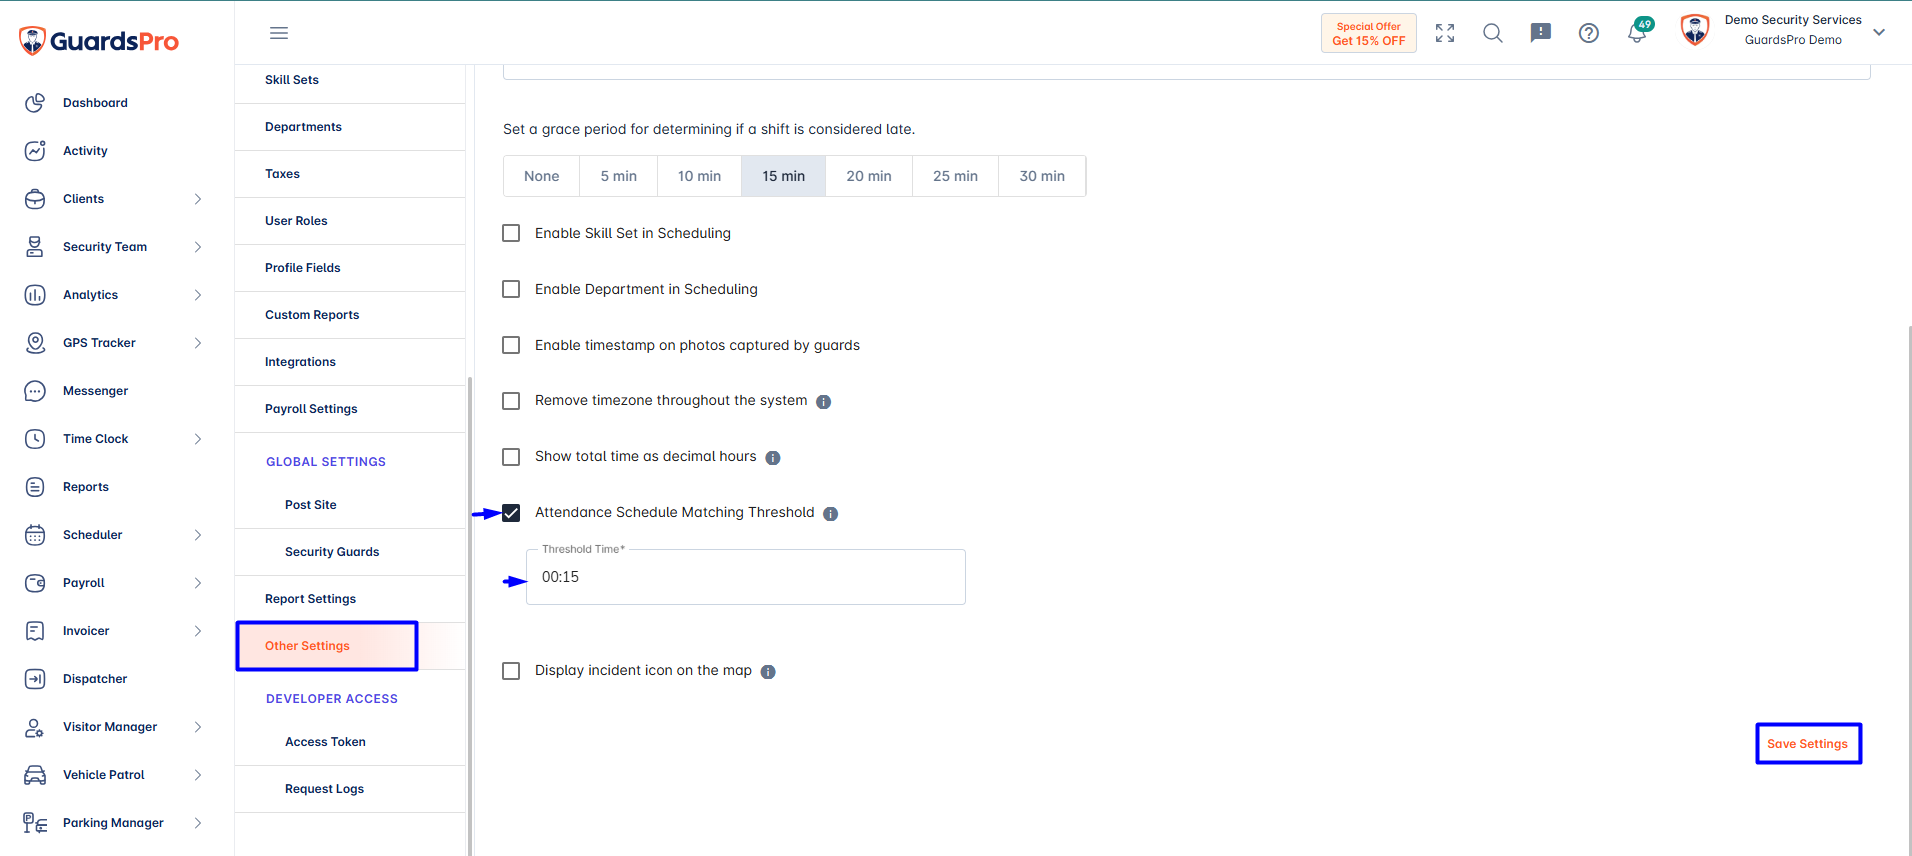Open the Messenger chat bubble icon

[x=35, y=391]
